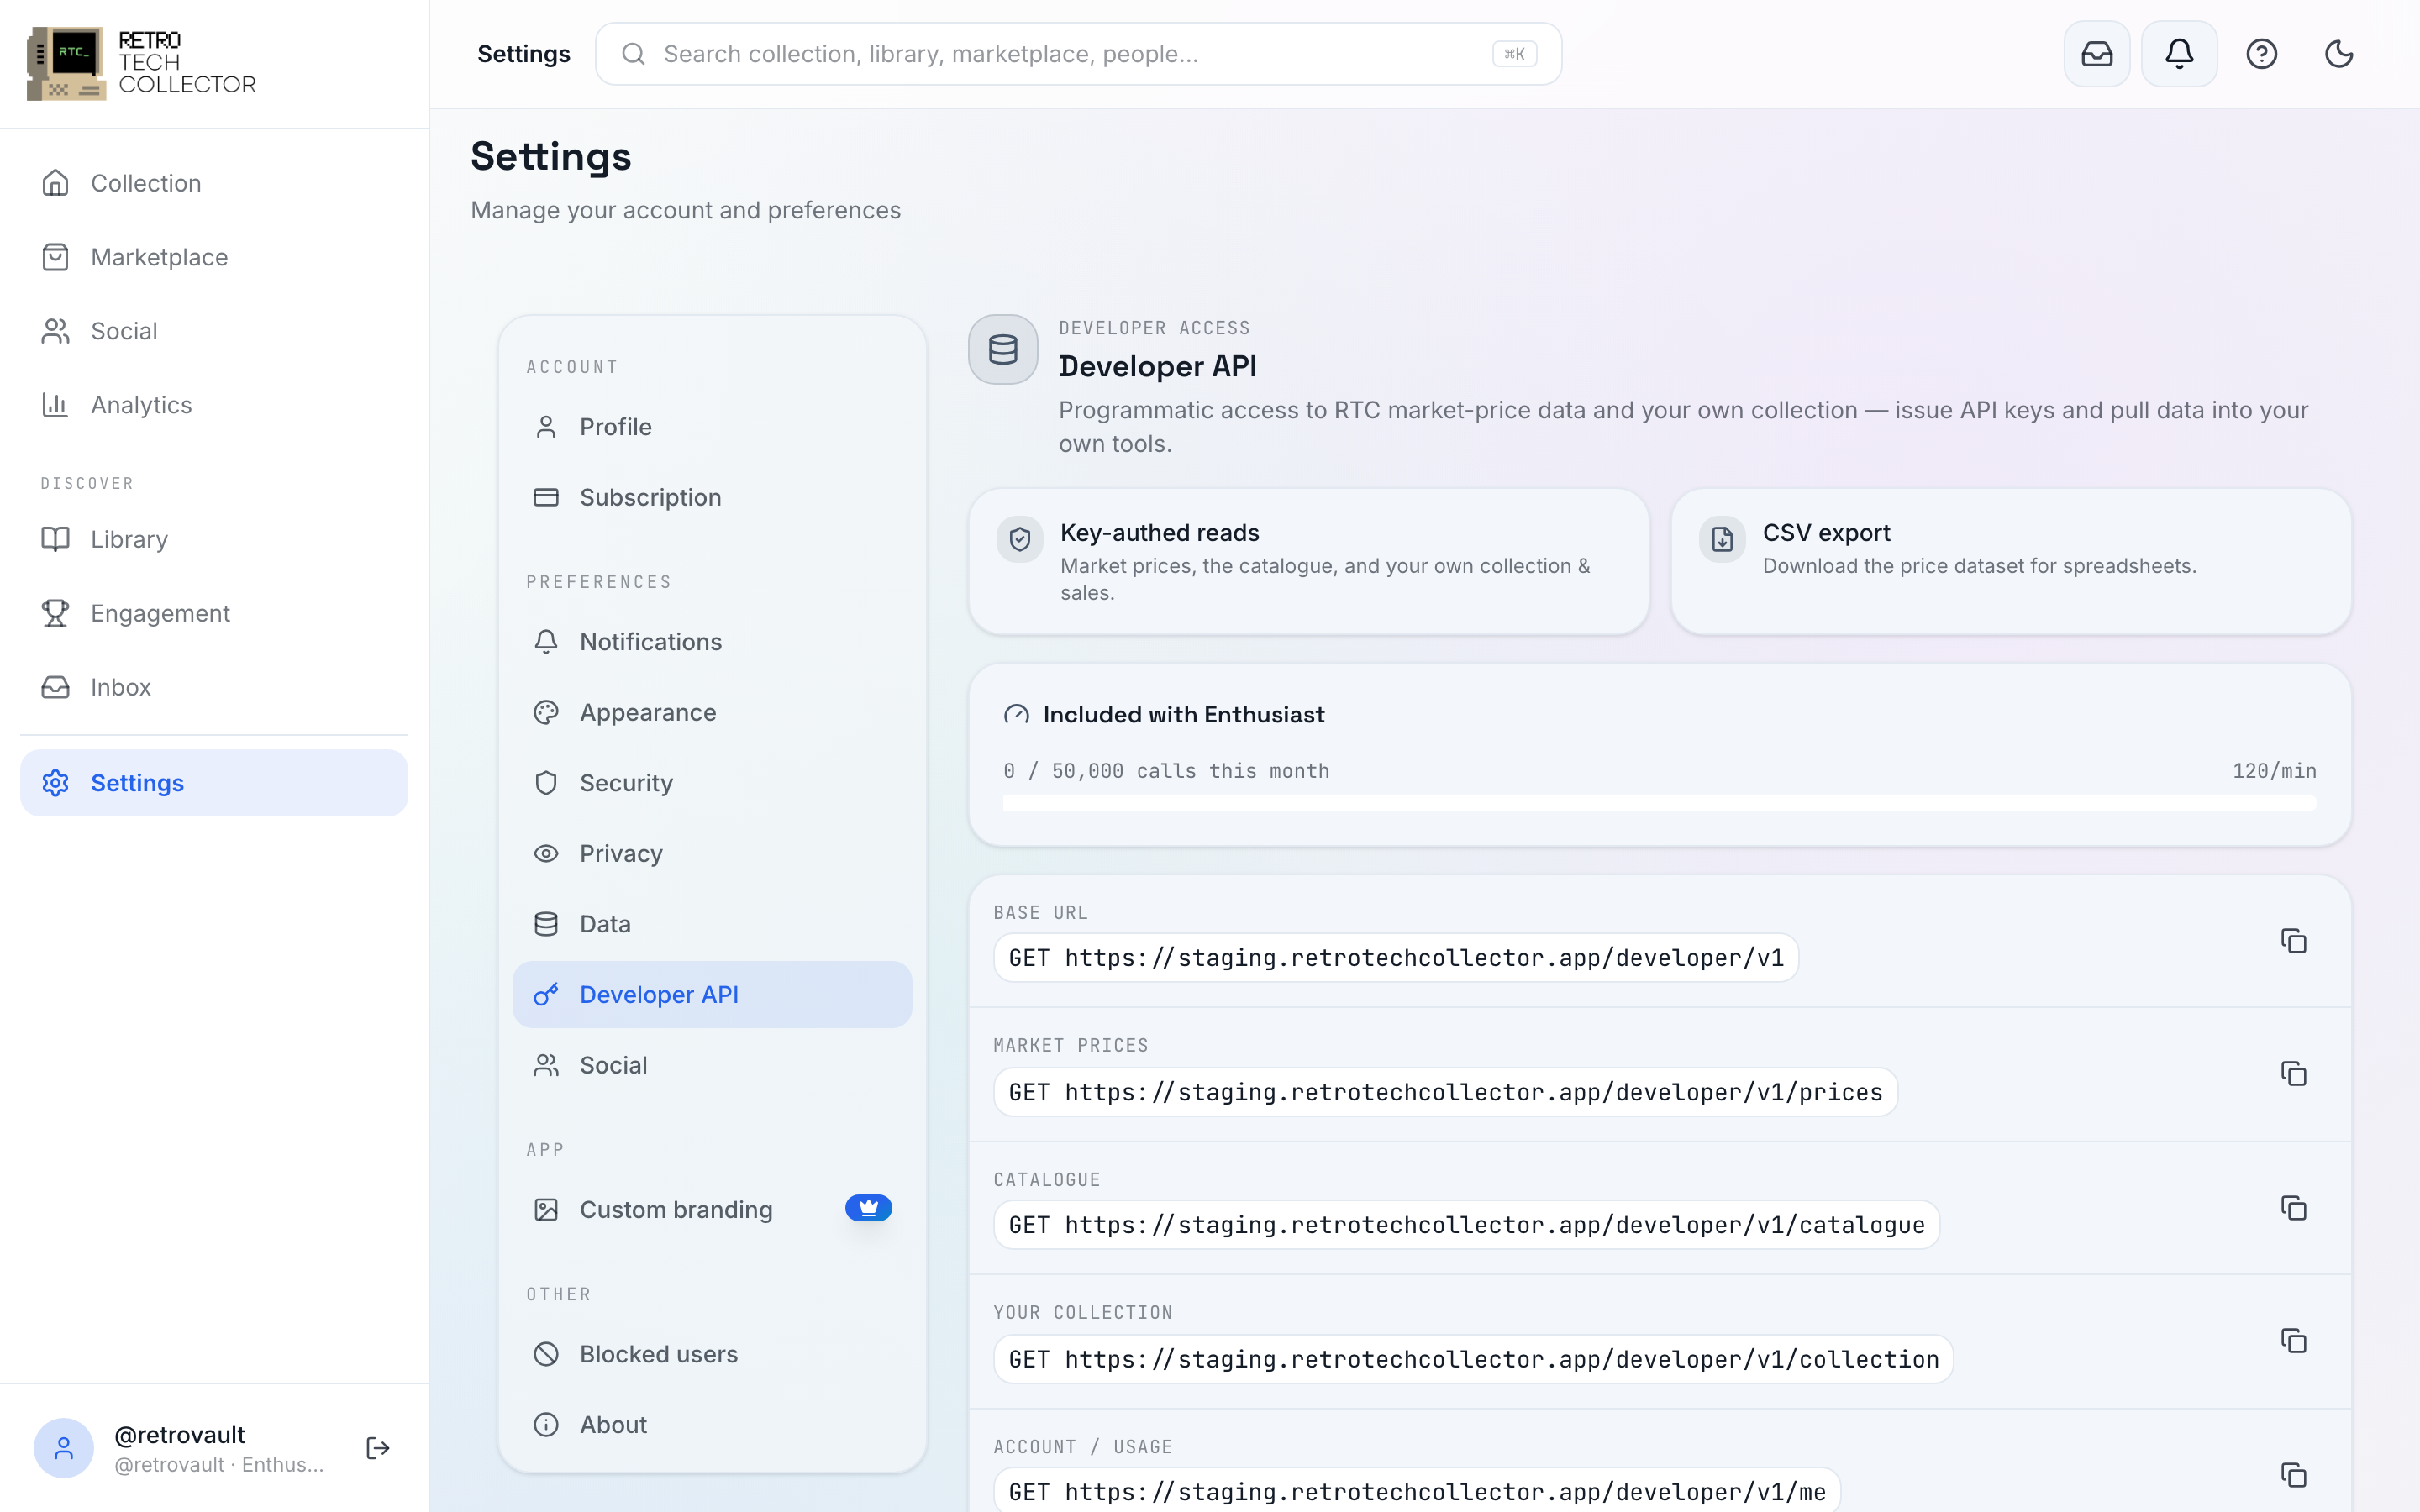Click the search magnifier icon
The height and width of the screenshot is (1512, 2420).
tap(633, 54)
